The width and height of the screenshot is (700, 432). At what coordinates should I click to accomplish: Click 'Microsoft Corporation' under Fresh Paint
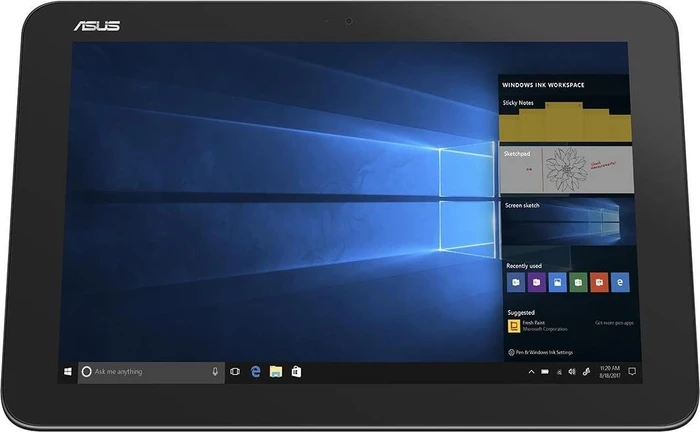click(545, 329)
